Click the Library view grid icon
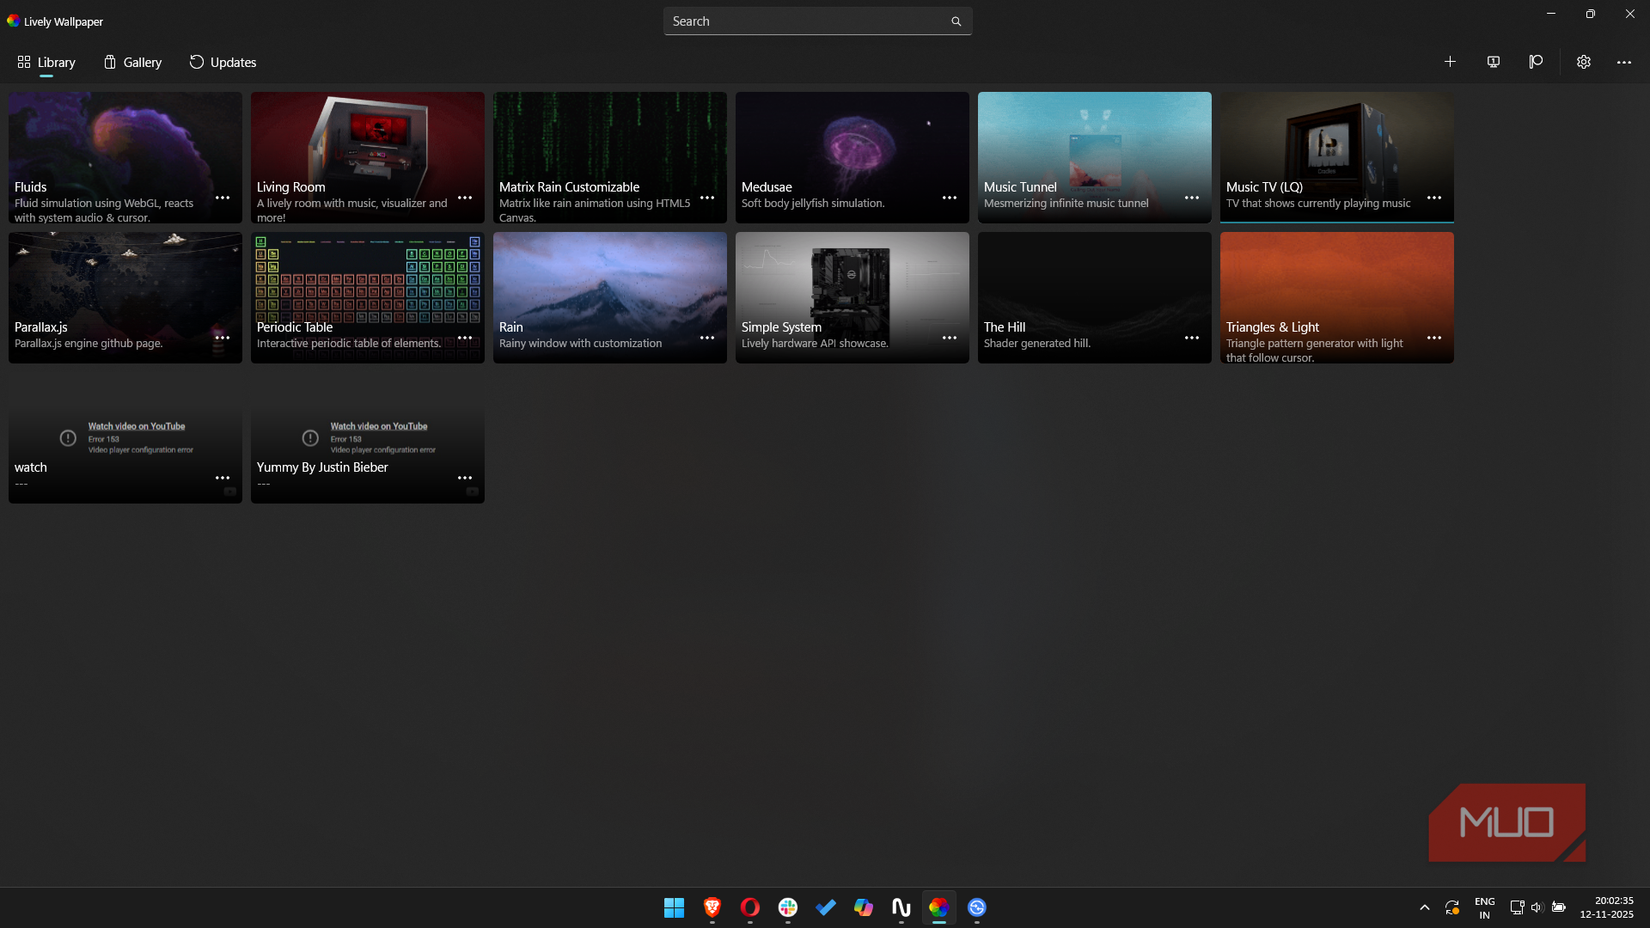The height and width of the screenshot is (928, 1650). coord(24,61)
